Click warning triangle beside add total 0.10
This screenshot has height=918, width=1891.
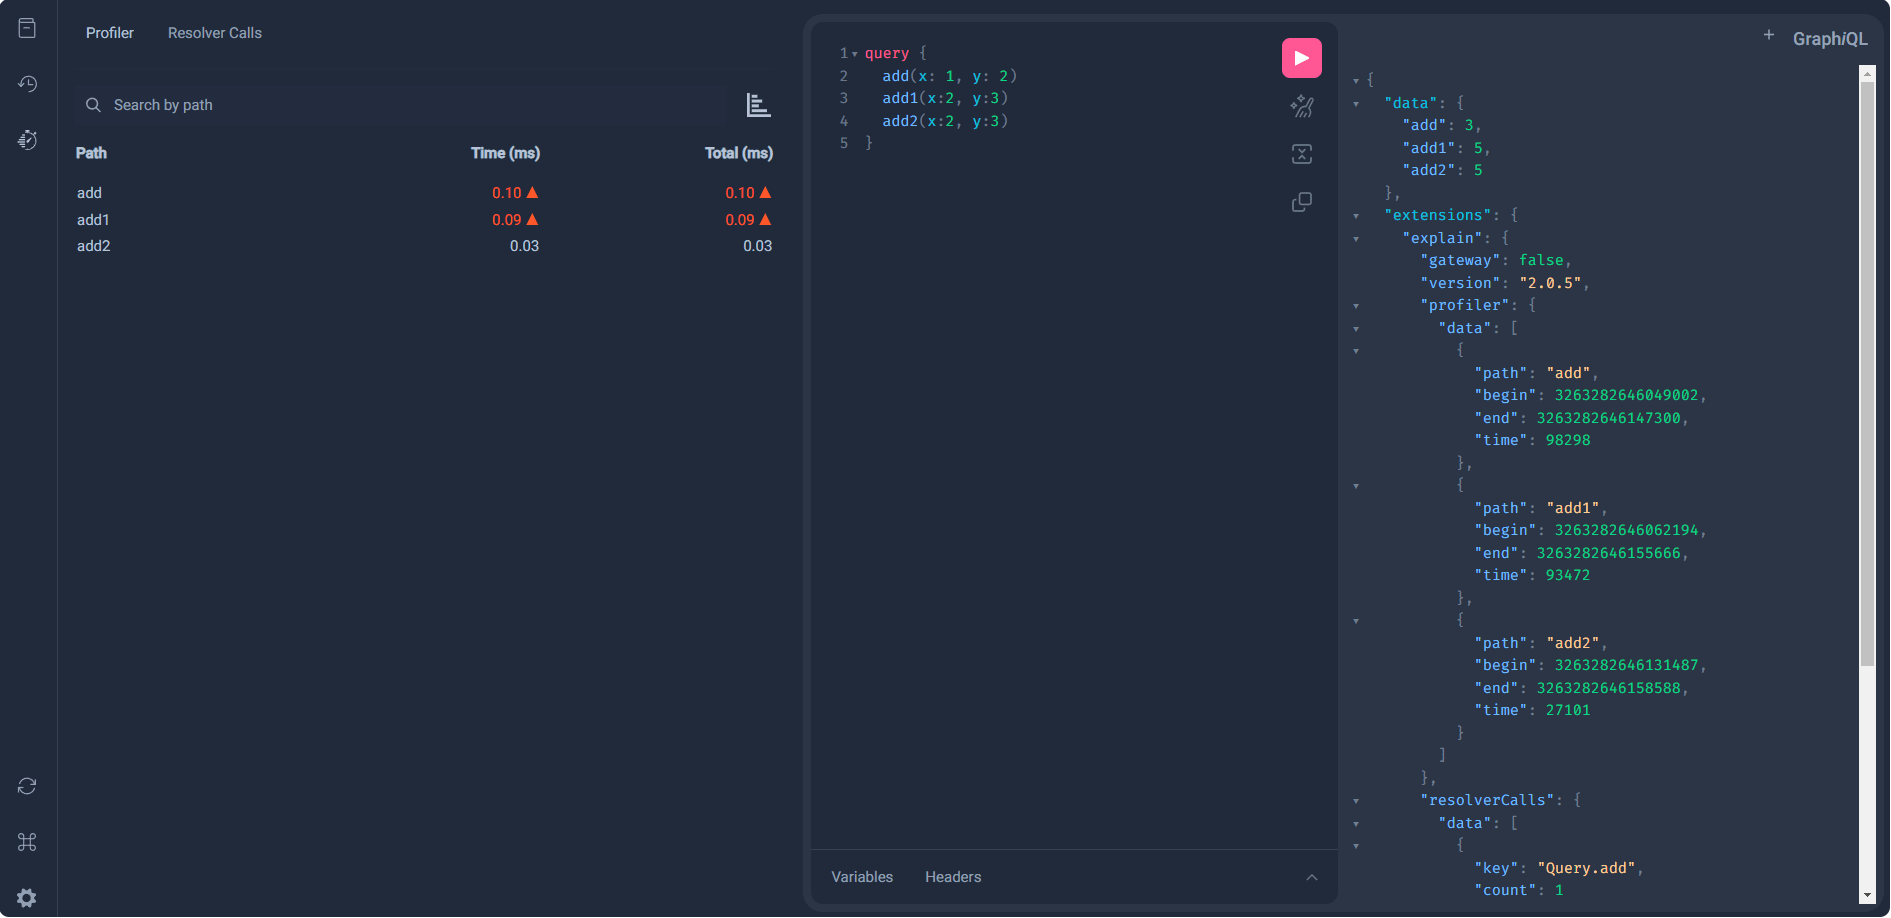[x=765, y=192]
